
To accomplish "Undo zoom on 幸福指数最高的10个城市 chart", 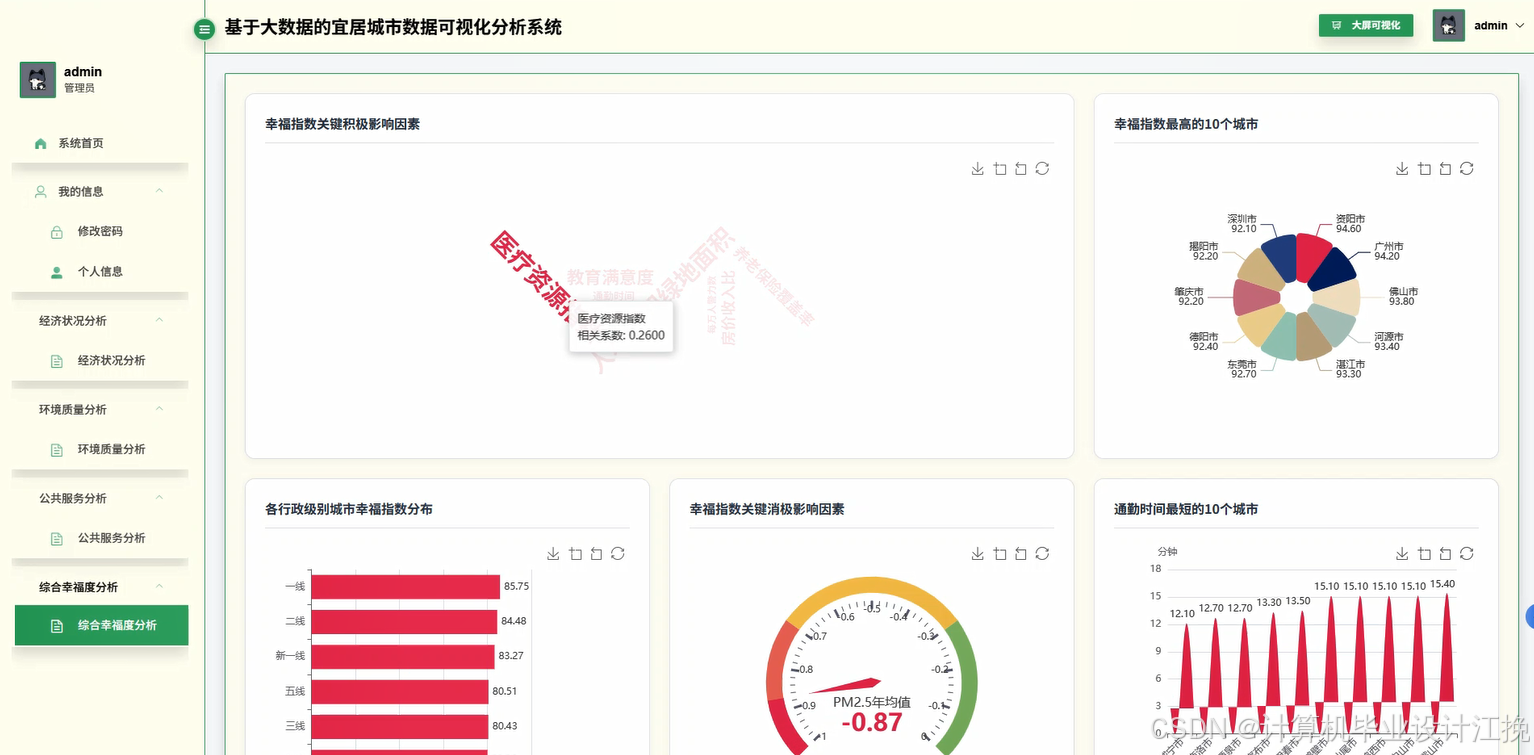I will tap(1445, 169).
